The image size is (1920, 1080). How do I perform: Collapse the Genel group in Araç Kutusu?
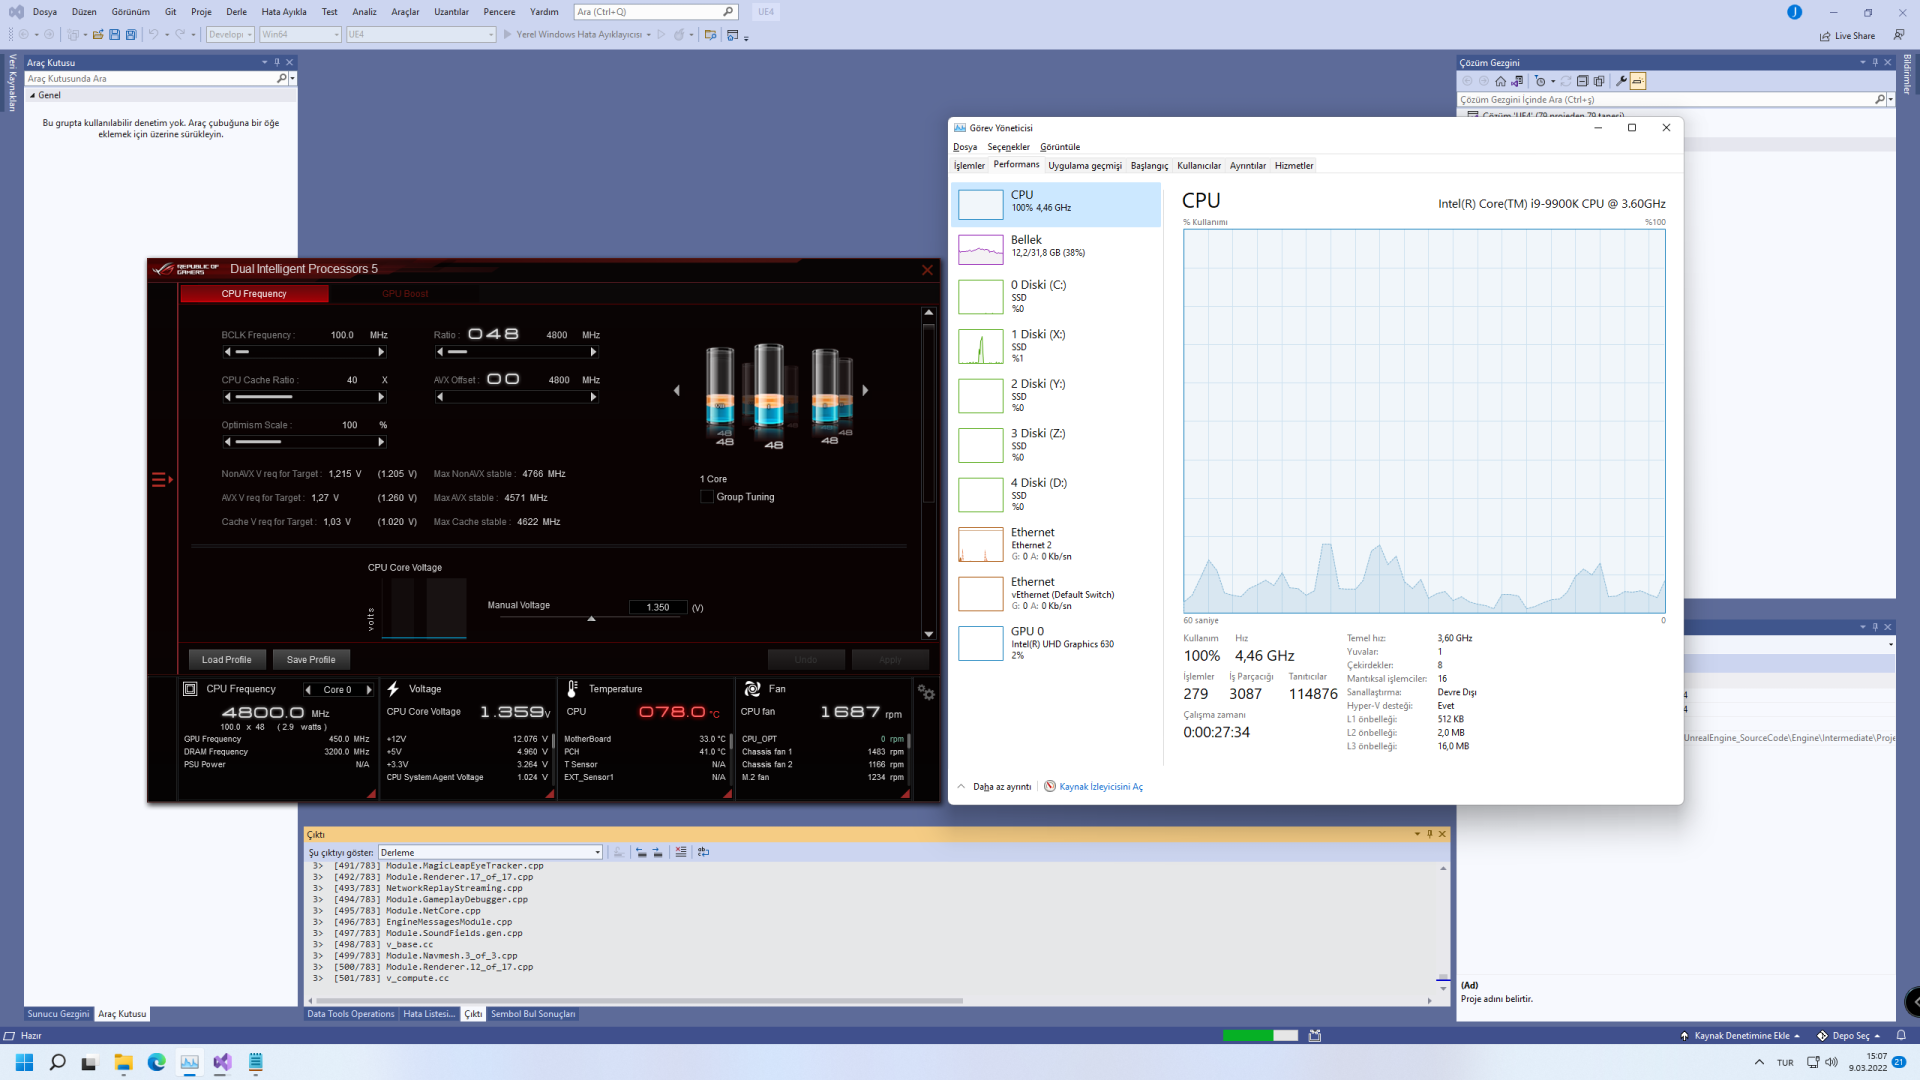pos(33,96)
